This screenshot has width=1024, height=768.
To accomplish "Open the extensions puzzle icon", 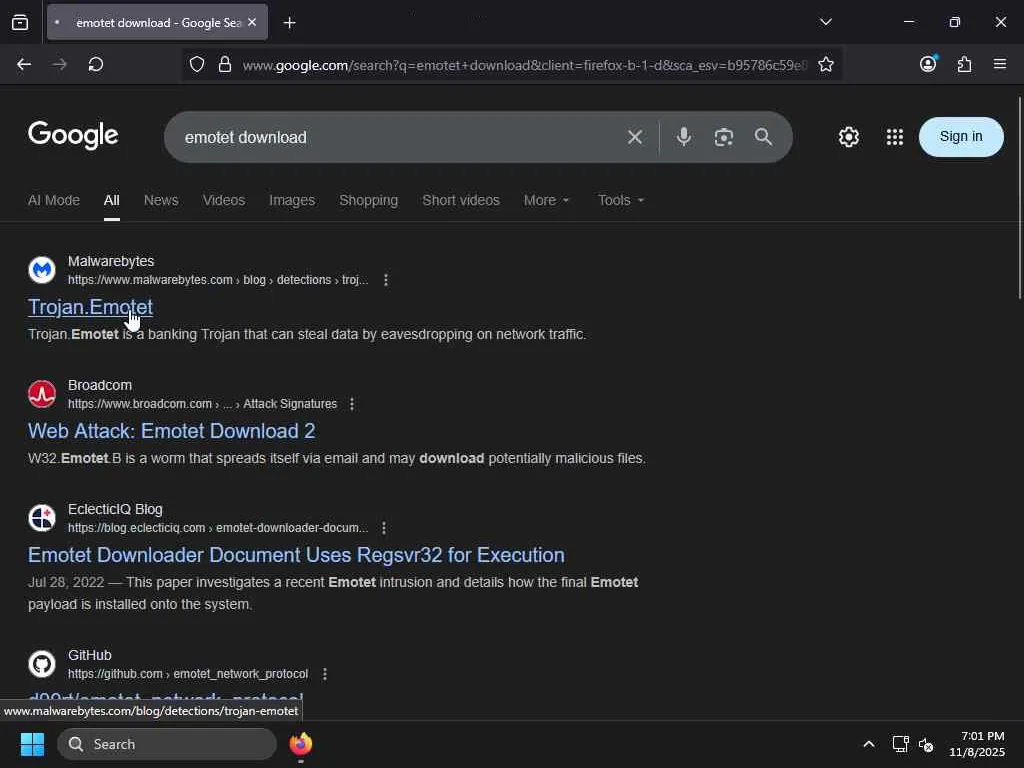I will [x=964, y=64].
